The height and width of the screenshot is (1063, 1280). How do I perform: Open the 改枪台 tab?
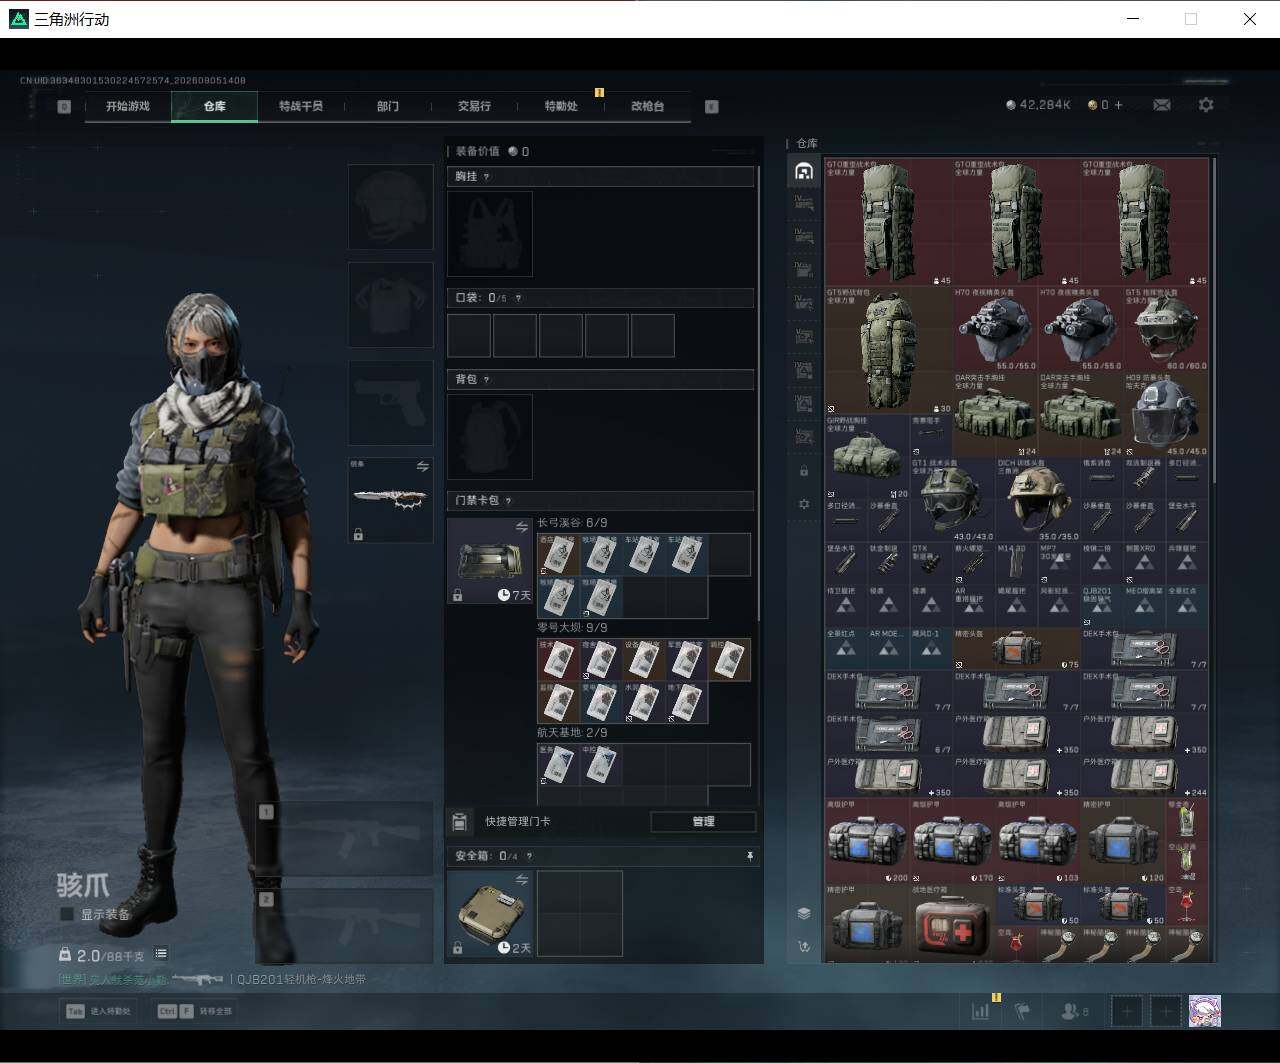[647, 106]
